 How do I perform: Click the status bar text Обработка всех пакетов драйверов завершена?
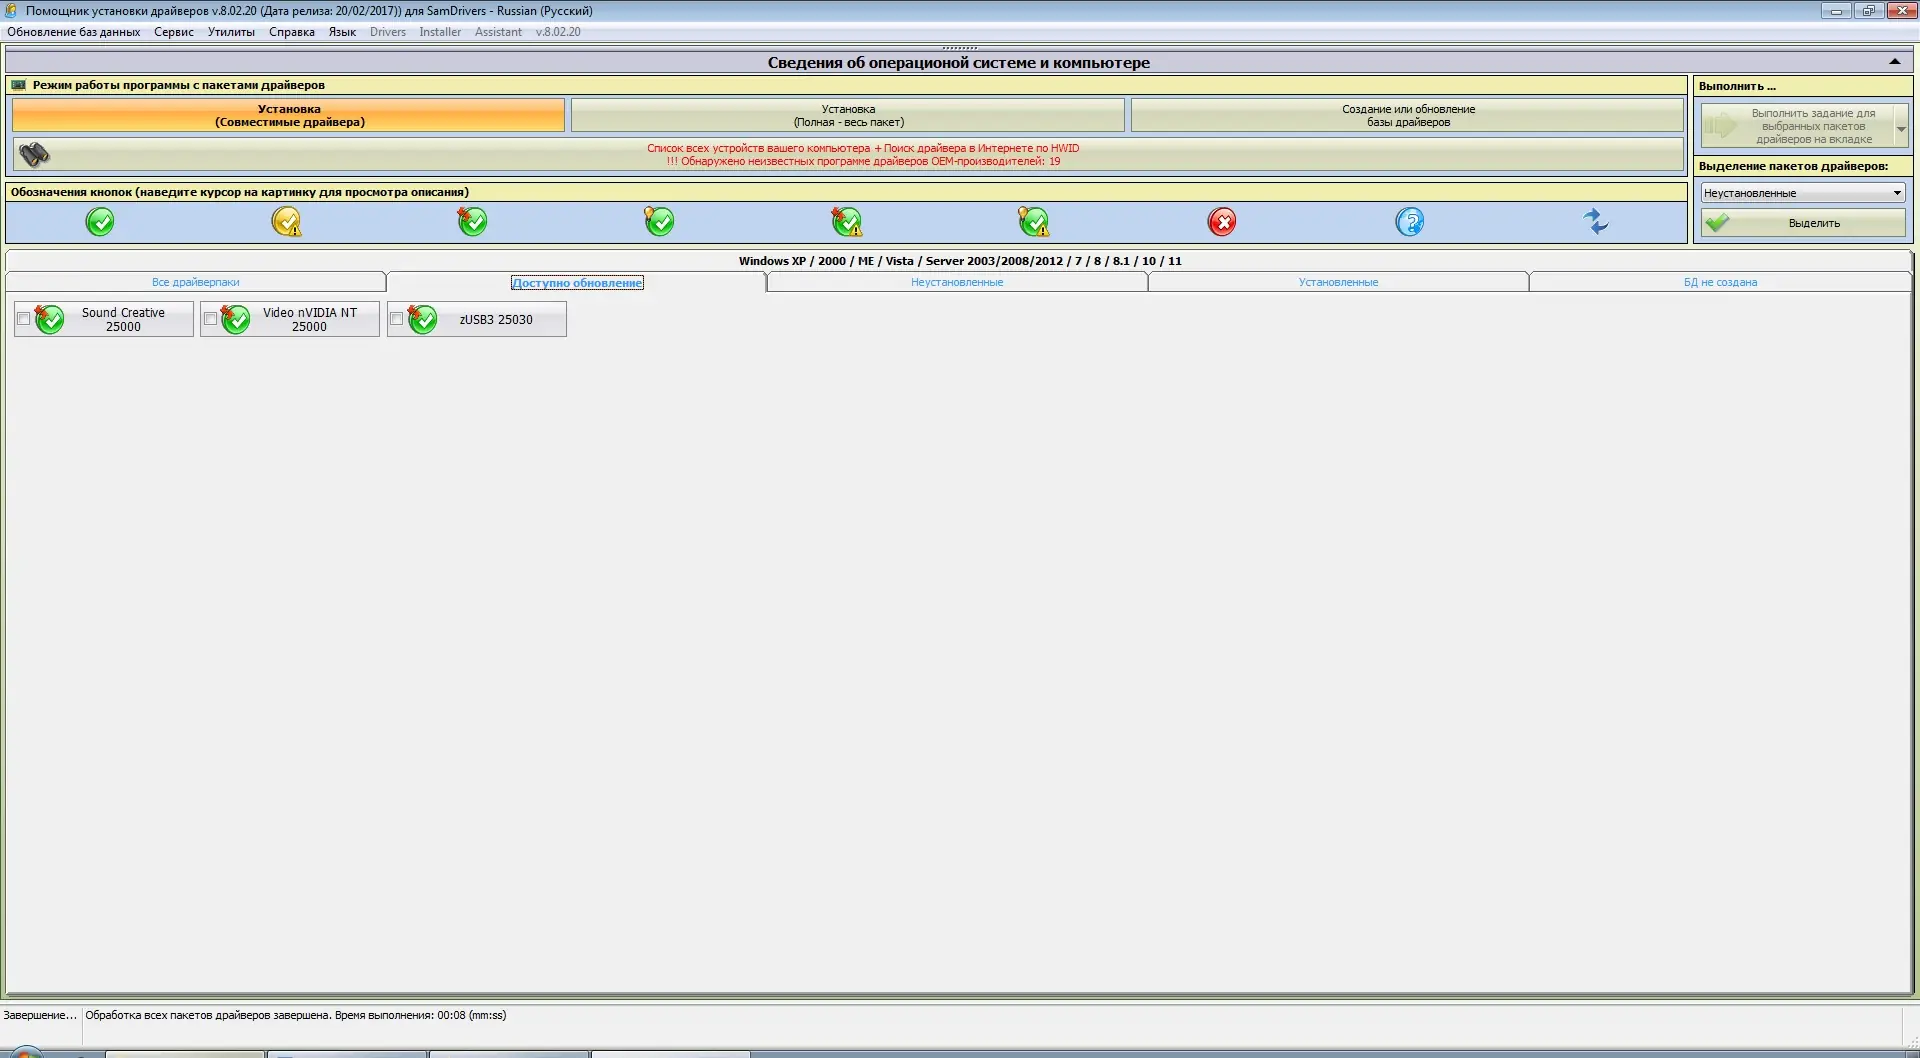[x=296, y=1015]
